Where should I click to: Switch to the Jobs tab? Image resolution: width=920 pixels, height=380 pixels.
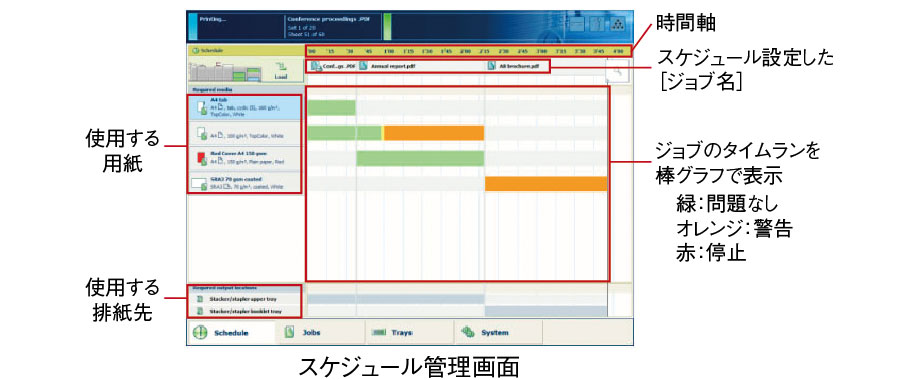320,332
